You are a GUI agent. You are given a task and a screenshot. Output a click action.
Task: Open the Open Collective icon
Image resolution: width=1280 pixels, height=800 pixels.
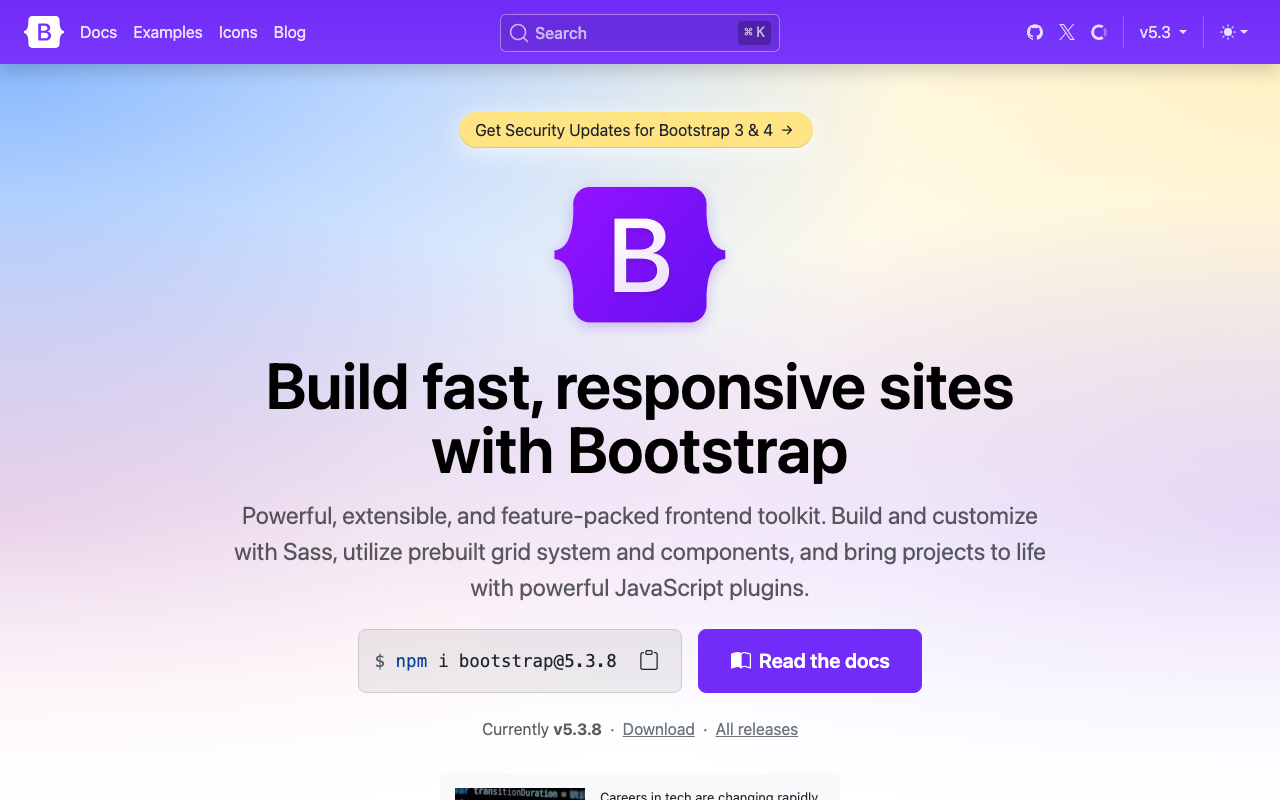pos(1098,32)
